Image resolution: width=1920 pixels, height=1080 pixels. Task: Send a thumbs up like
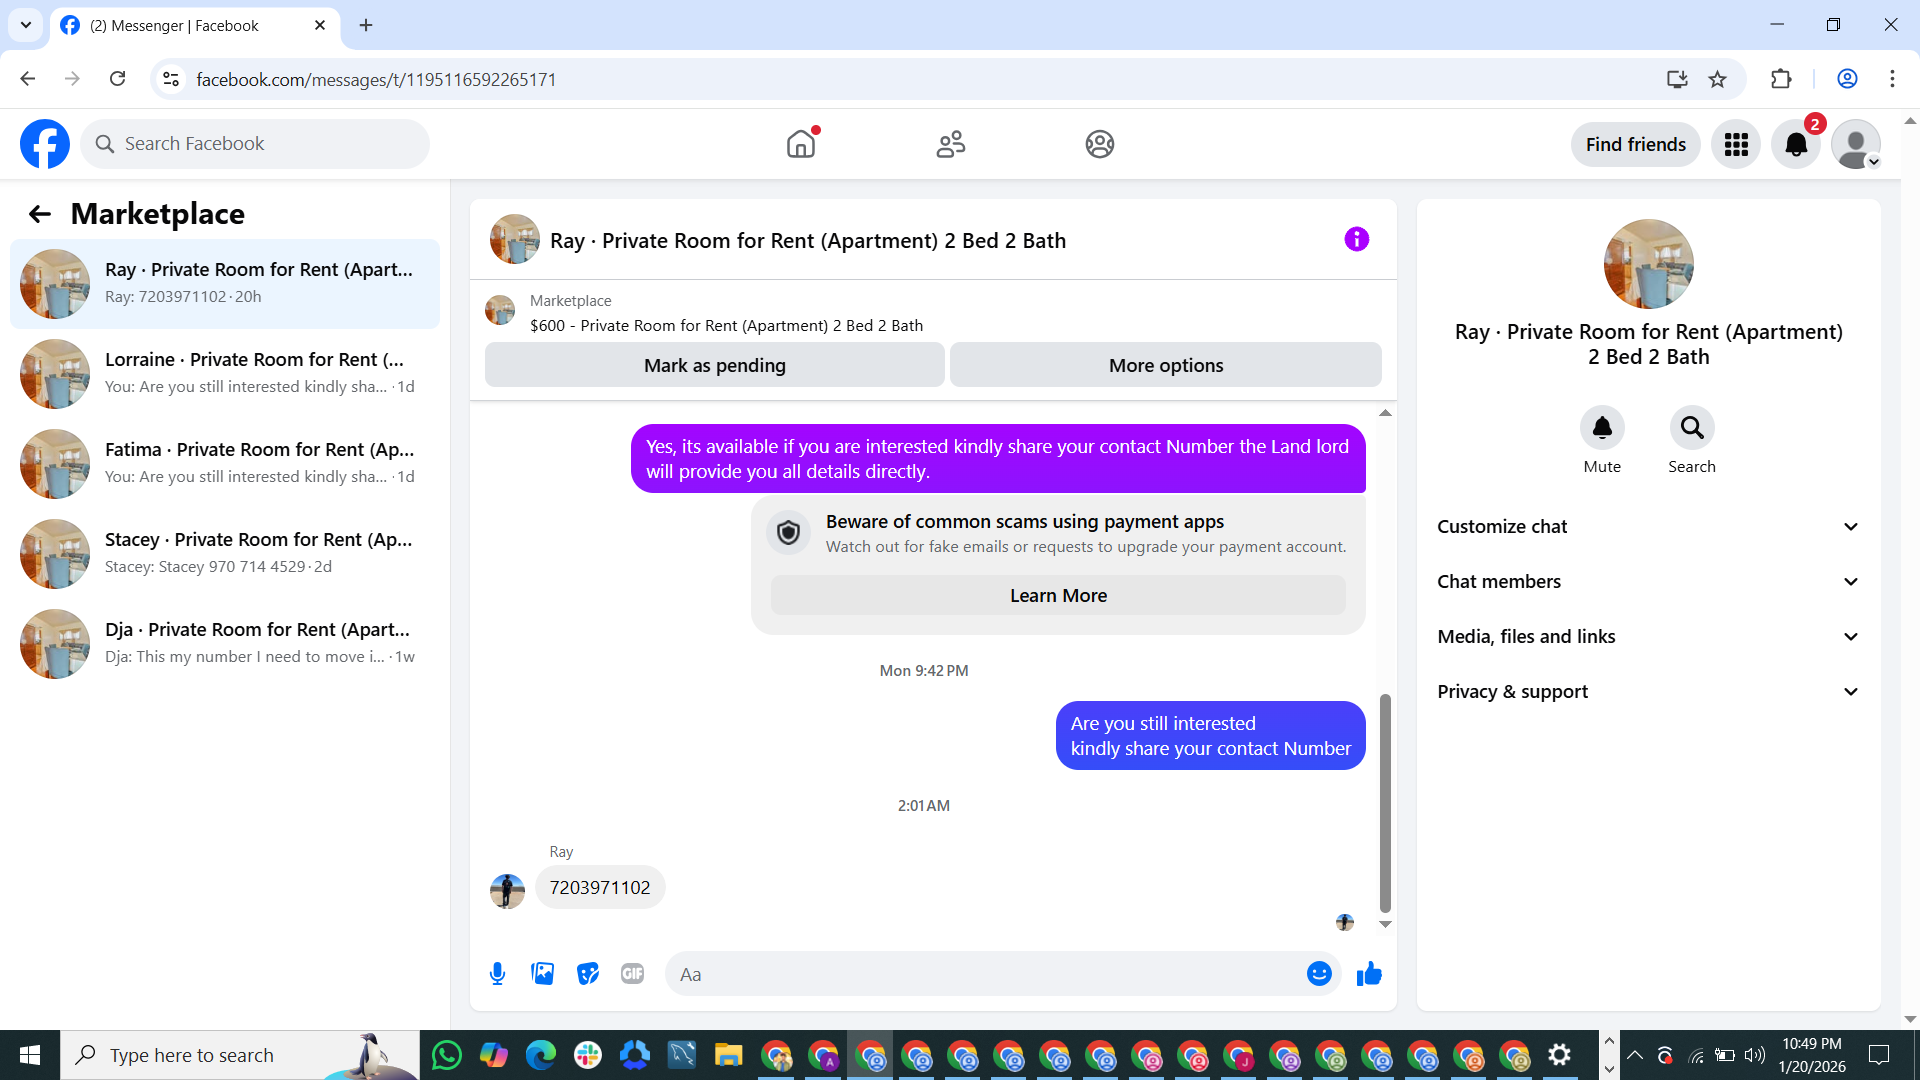point(1369,974)
